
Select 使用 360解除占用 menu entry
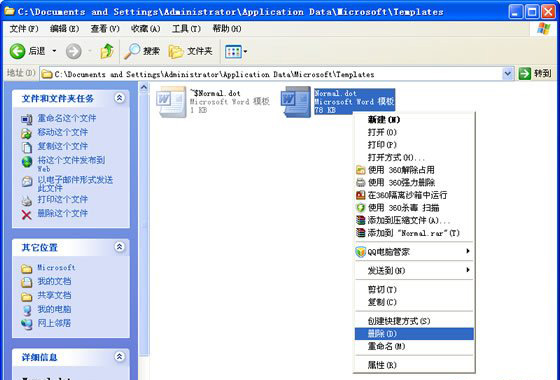pyautogui.click(x=414, y=170)
